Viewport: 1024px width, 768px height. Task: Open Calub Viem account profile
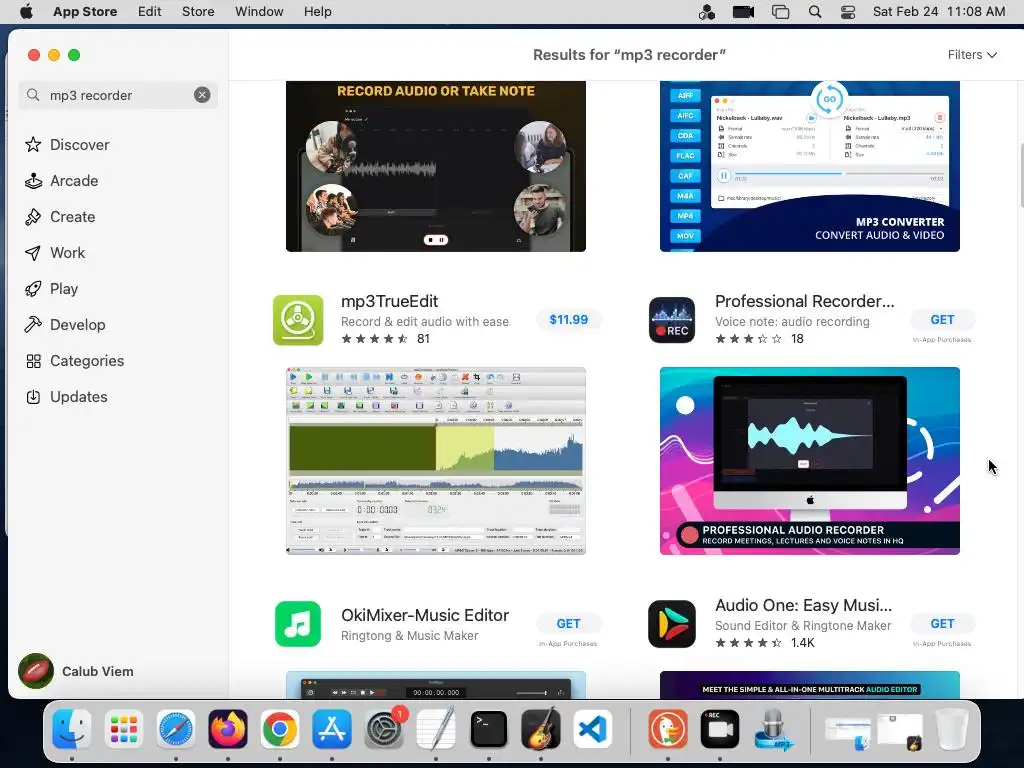point(76,671)
